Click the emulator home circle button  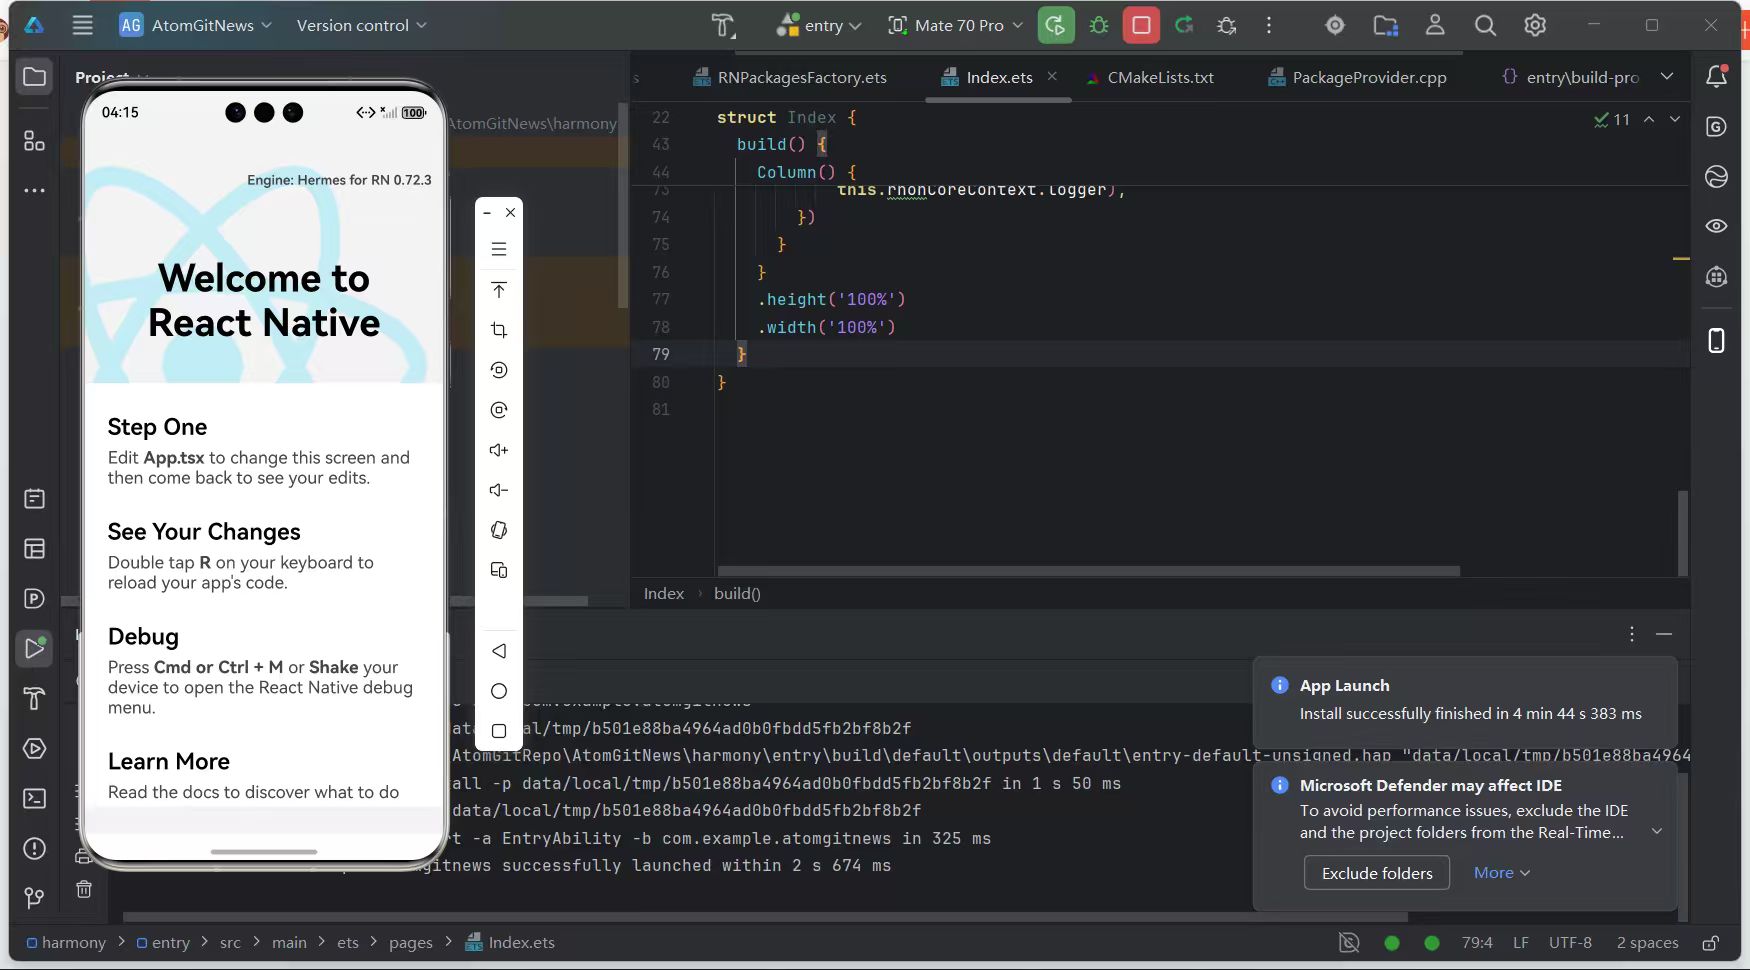coord(499,691)
